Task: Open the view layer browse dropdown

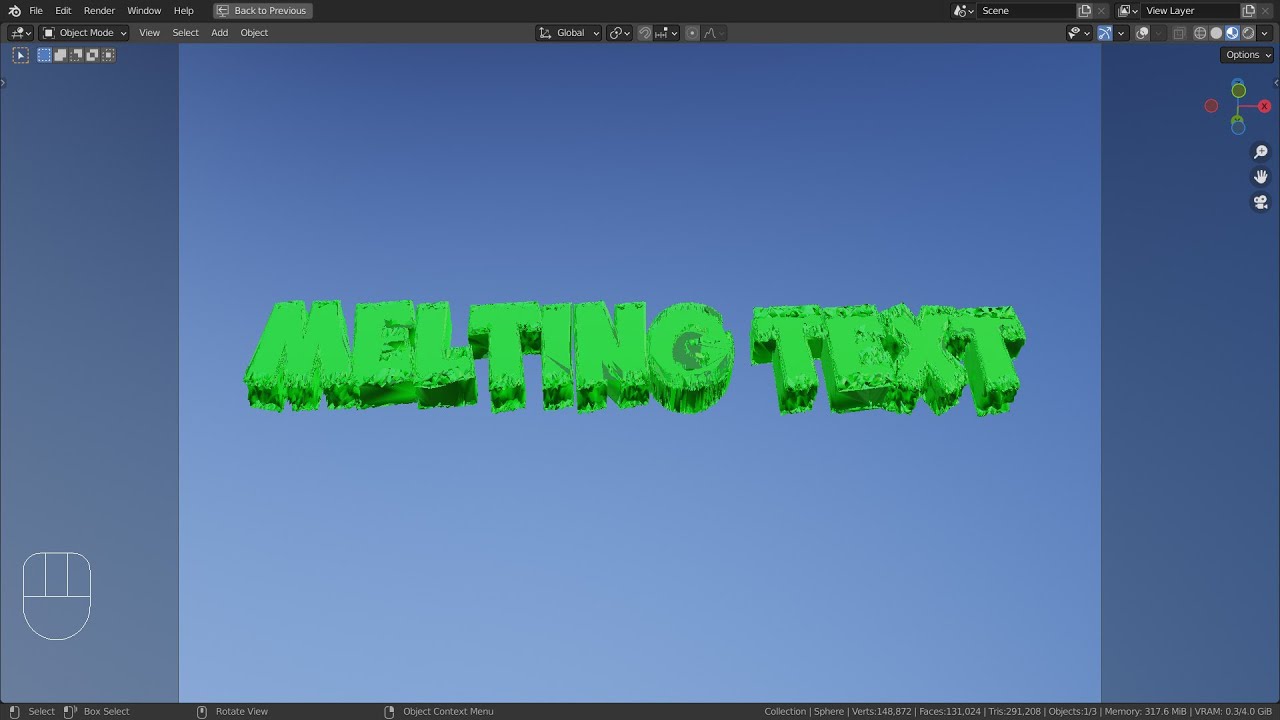Action: pos(1126,10)
